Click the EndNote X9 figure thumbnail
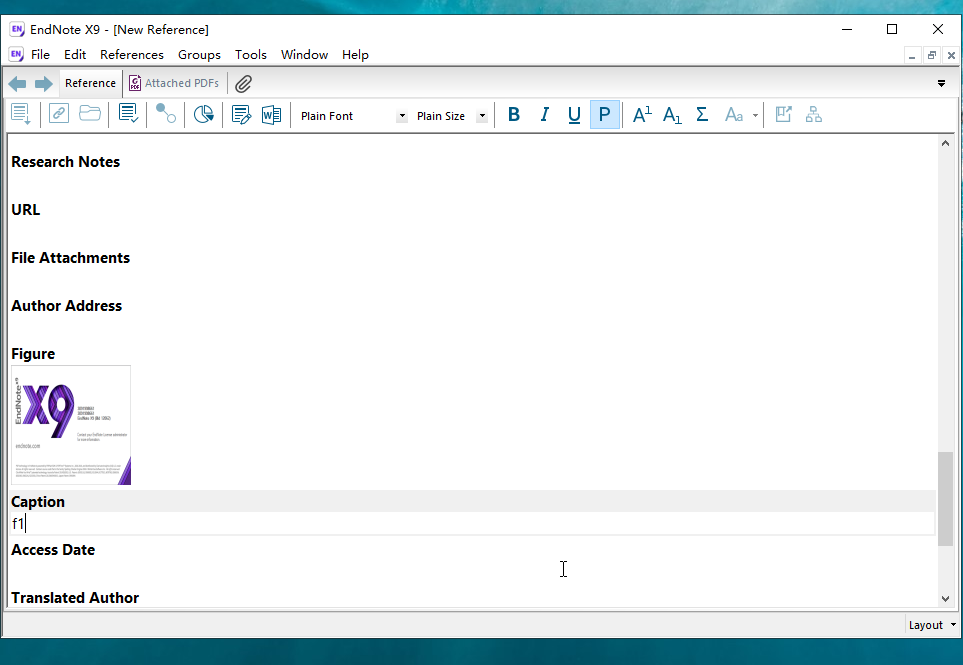The image size is (963, 665). click(x=71, y=425)
